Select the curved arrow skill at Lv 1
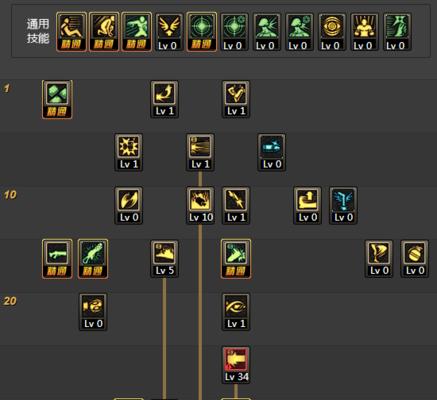 point(164,99)
